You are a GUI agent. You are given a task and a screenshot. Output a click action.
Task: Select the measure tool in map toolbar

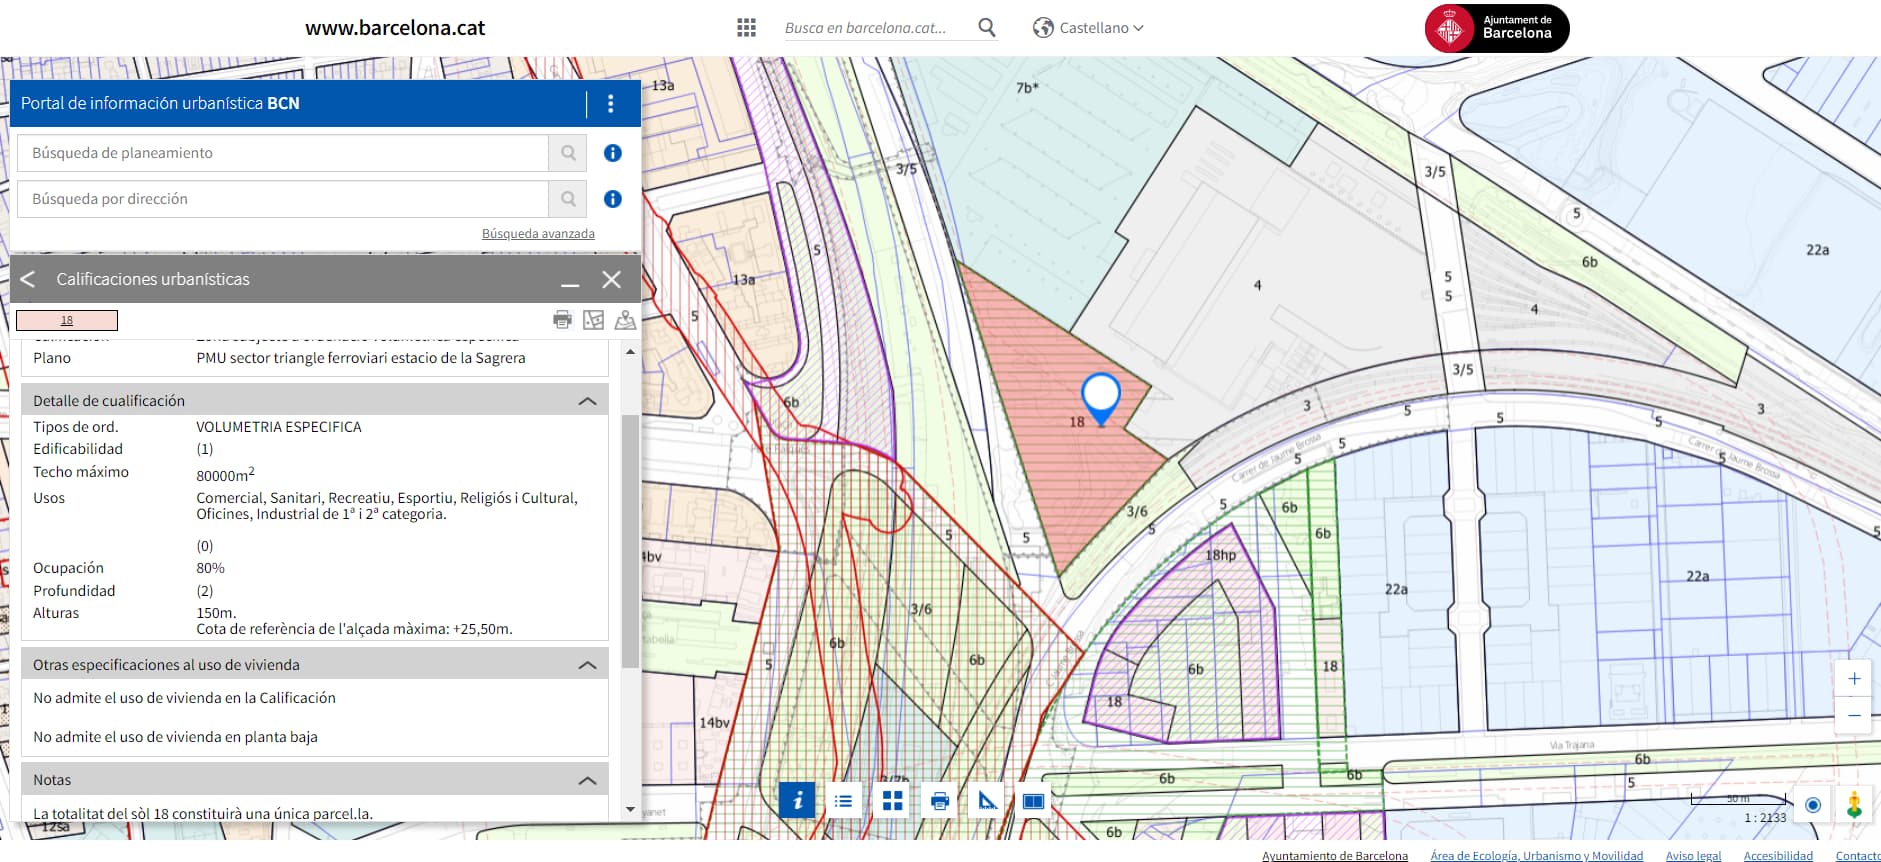(987, 800)
